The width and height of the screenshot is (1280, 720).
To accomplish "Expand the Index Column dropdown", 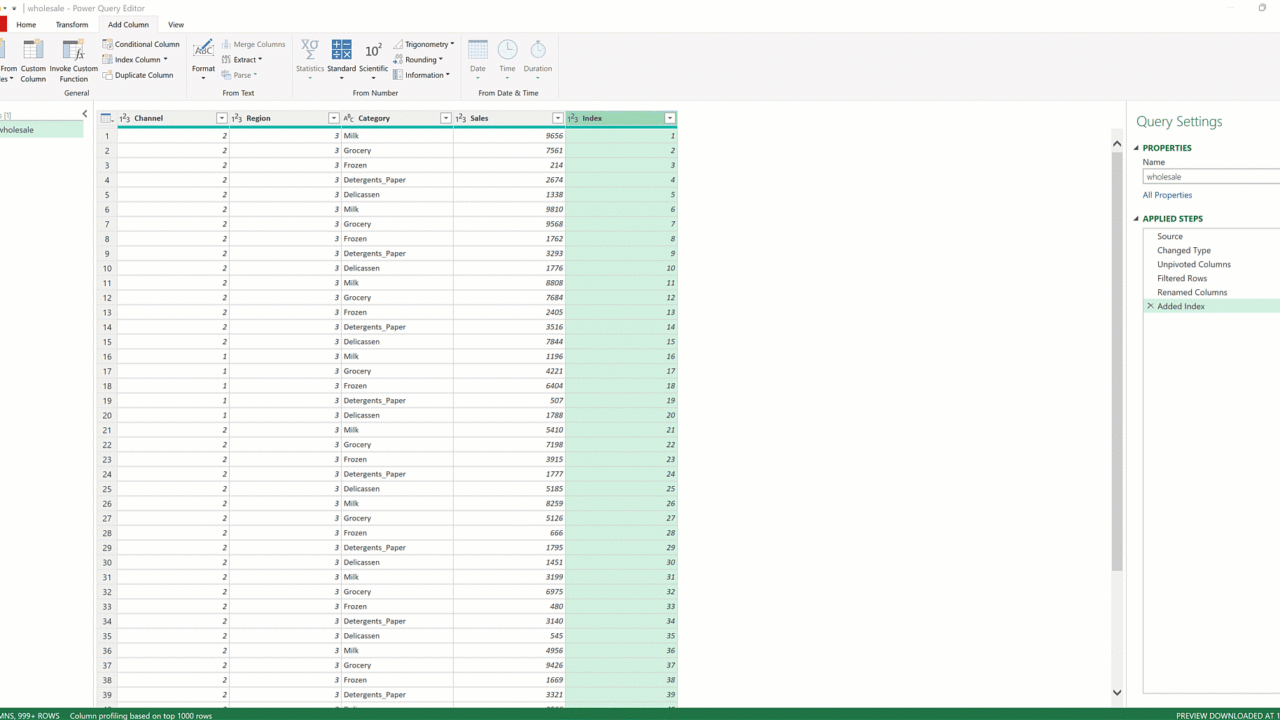I will pyautogui.click(x=165, y=60).
